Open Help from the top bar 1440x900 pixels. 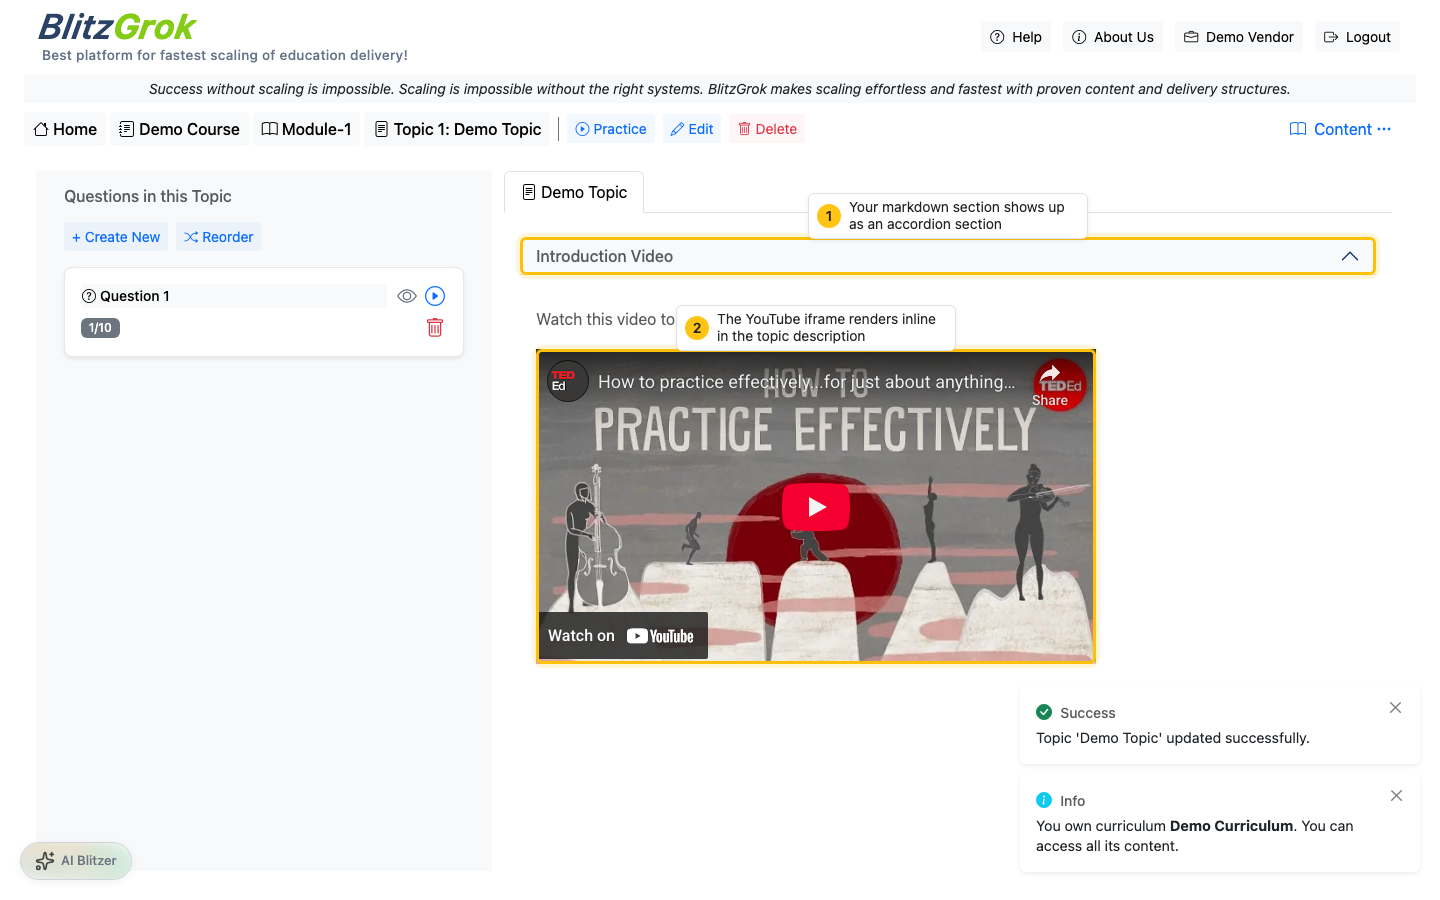coord(1015,36)
